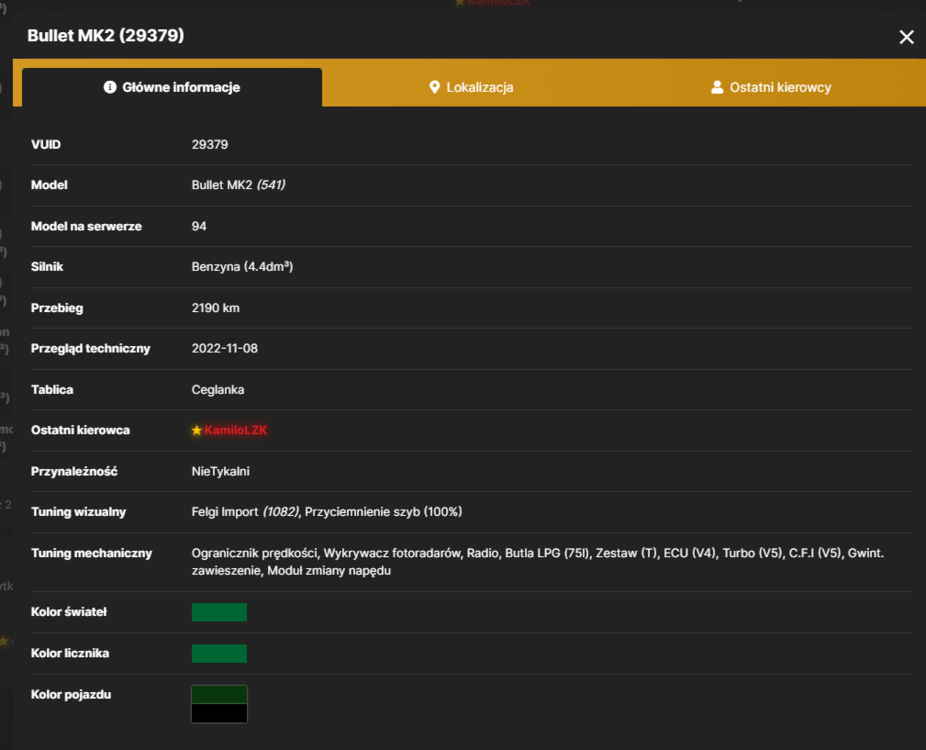Select the affiliation value NieTykalni
926x750 pixels.
[220, 471]
